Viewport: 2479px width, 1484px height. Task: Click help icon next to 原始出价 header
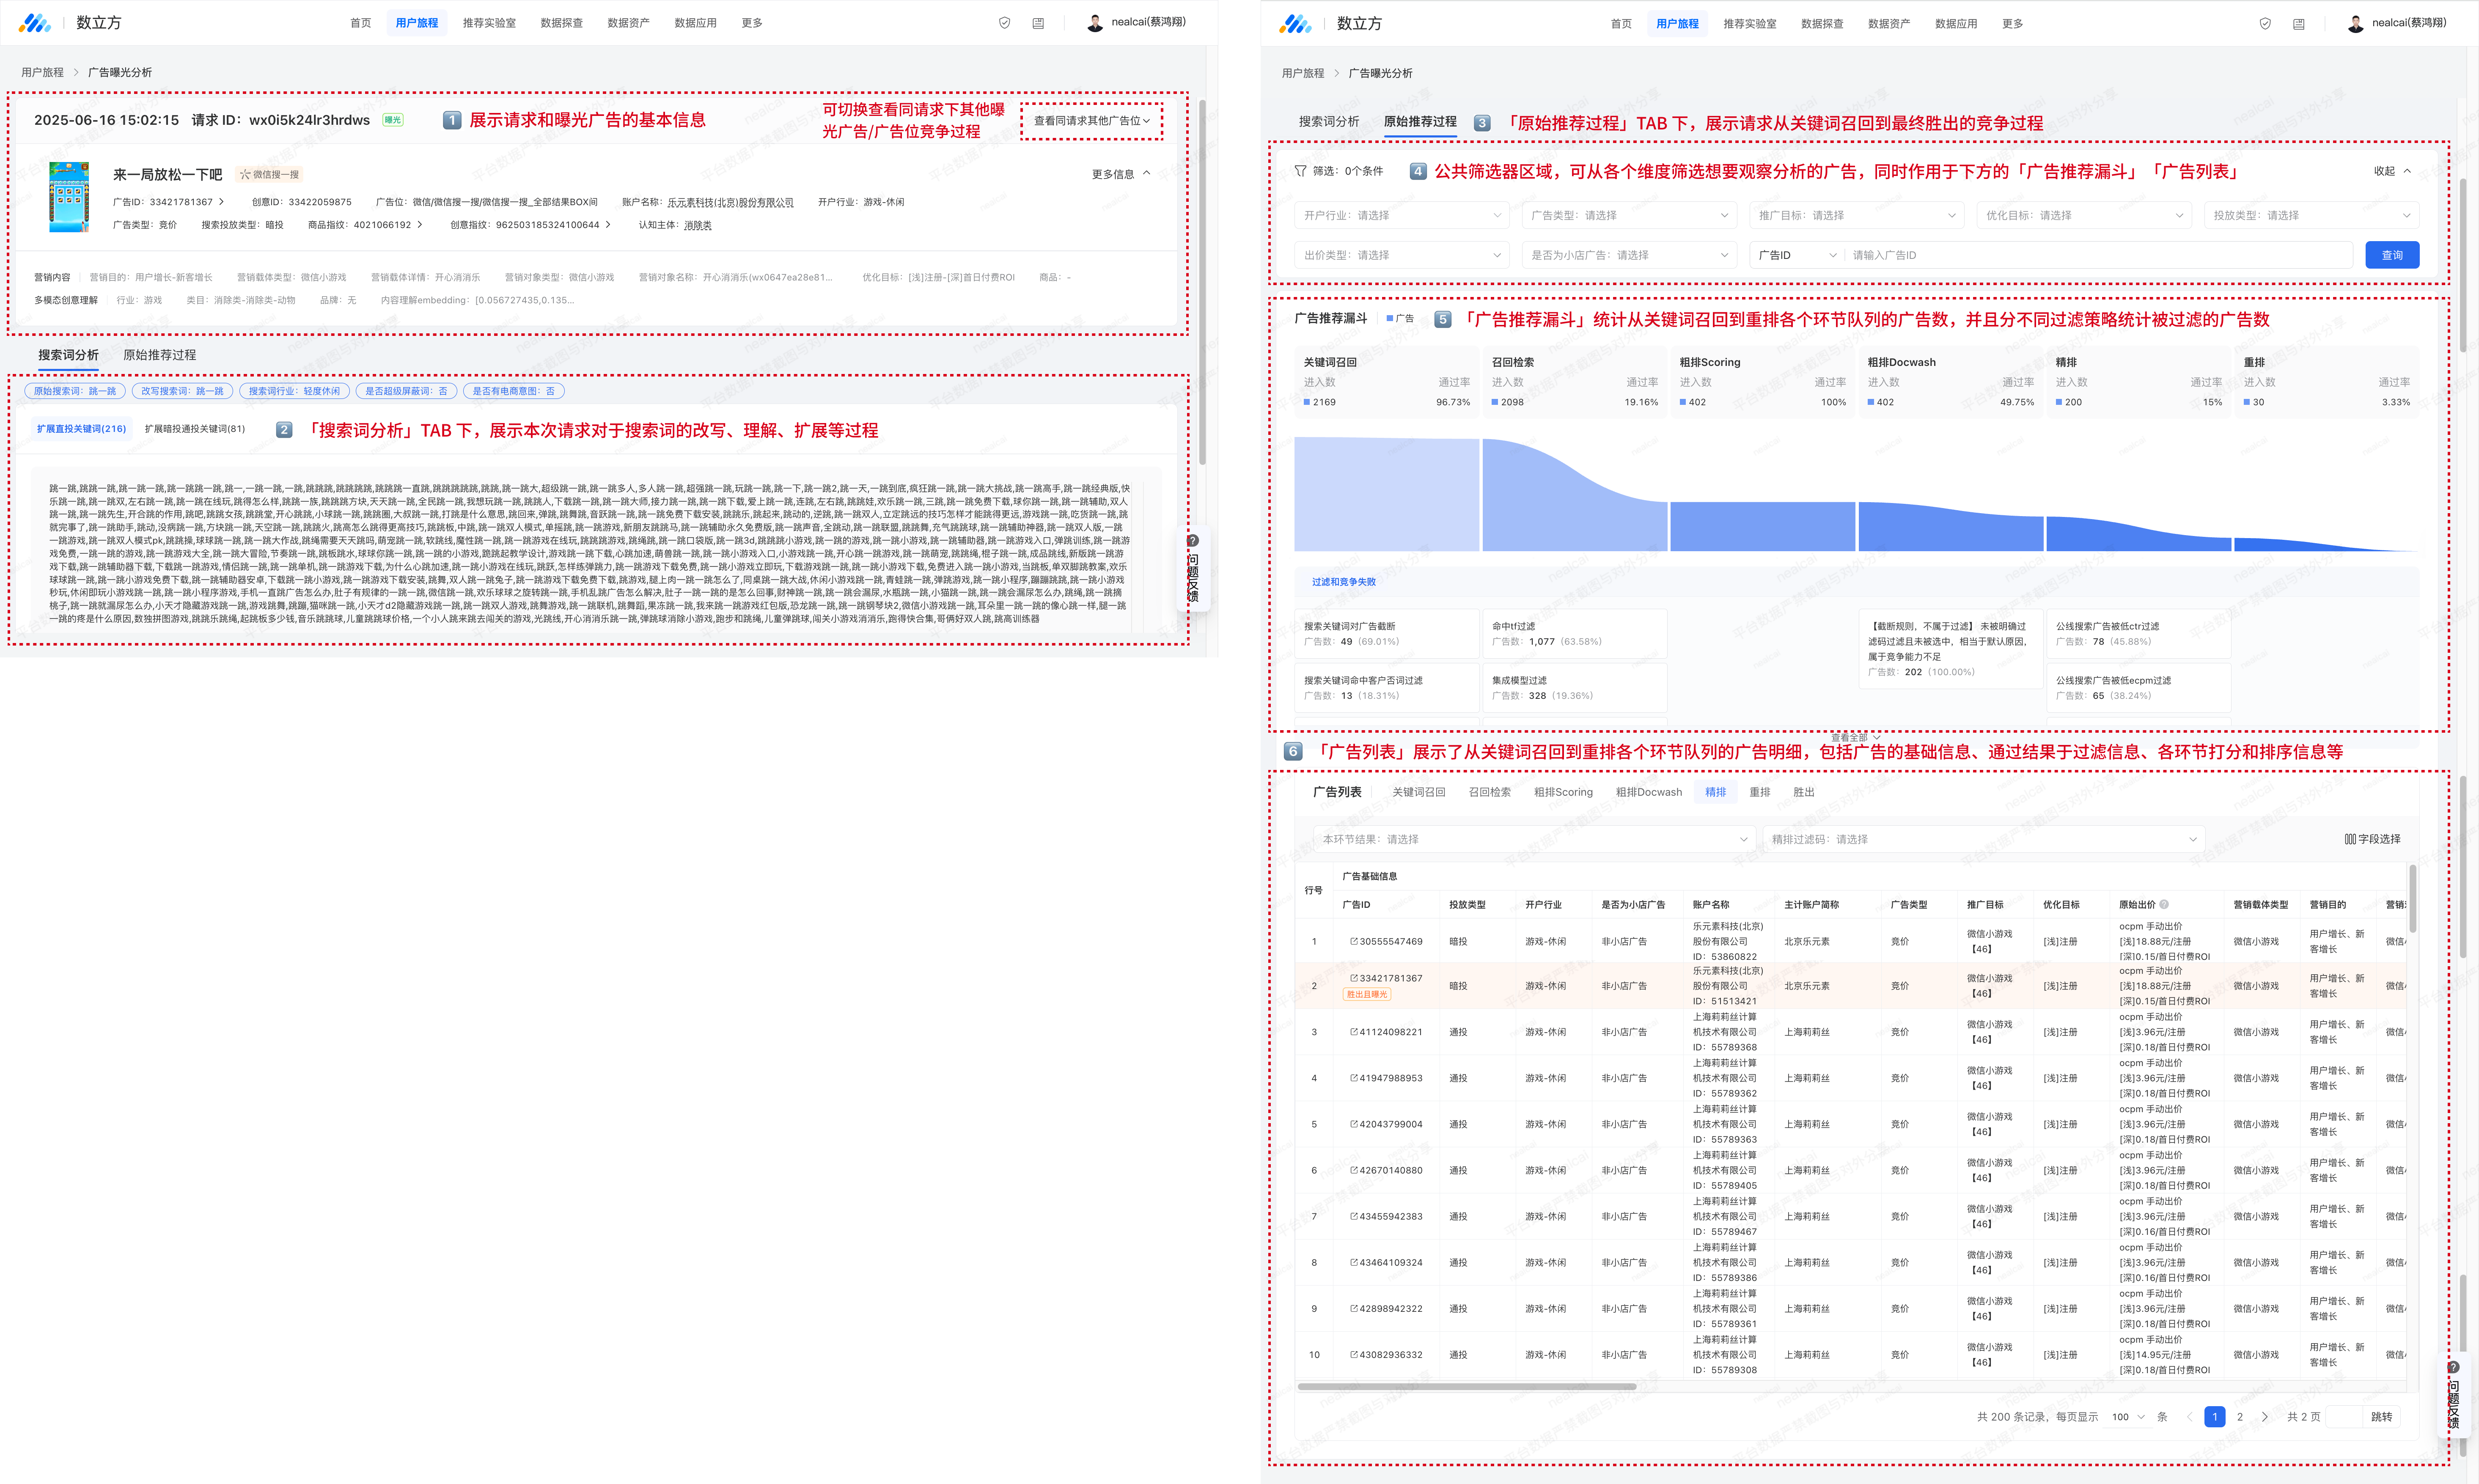(x=2164, y=904)
